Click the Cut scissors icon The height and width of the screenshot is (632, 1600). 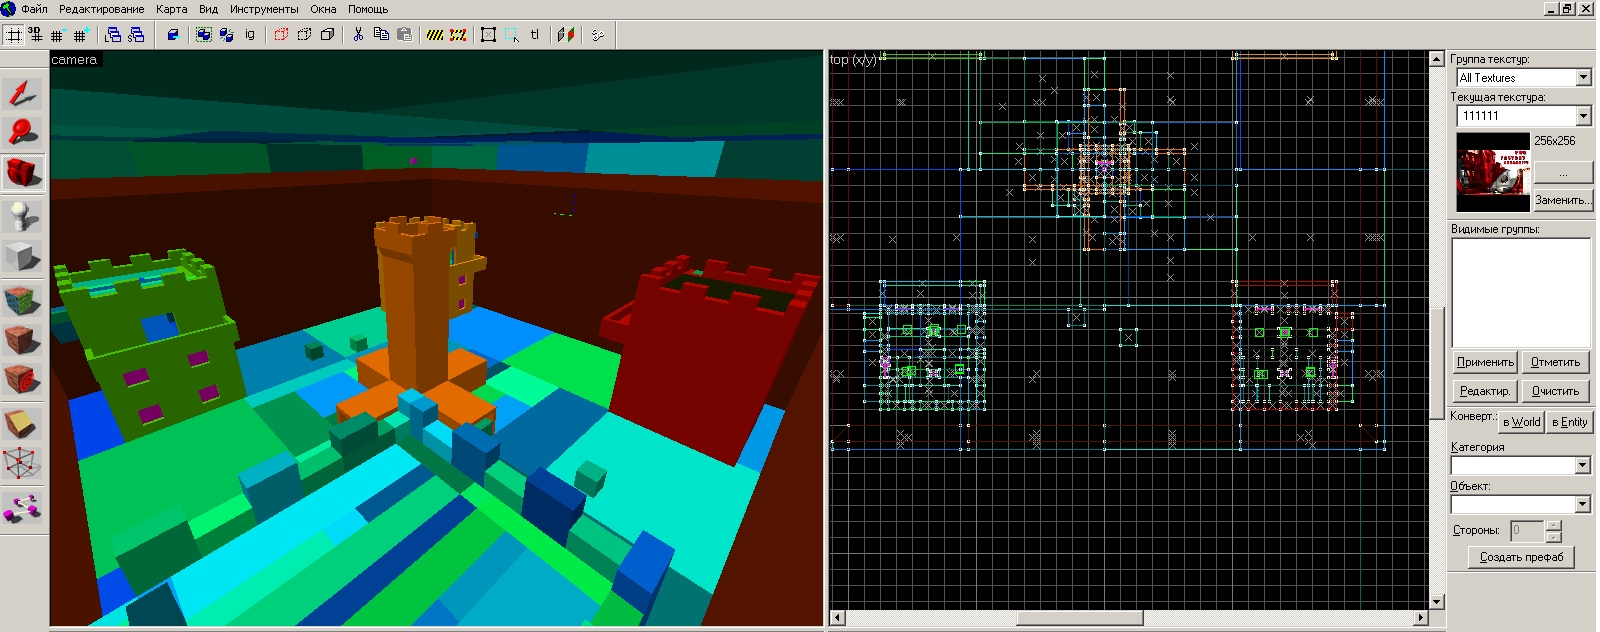point(358,35)
